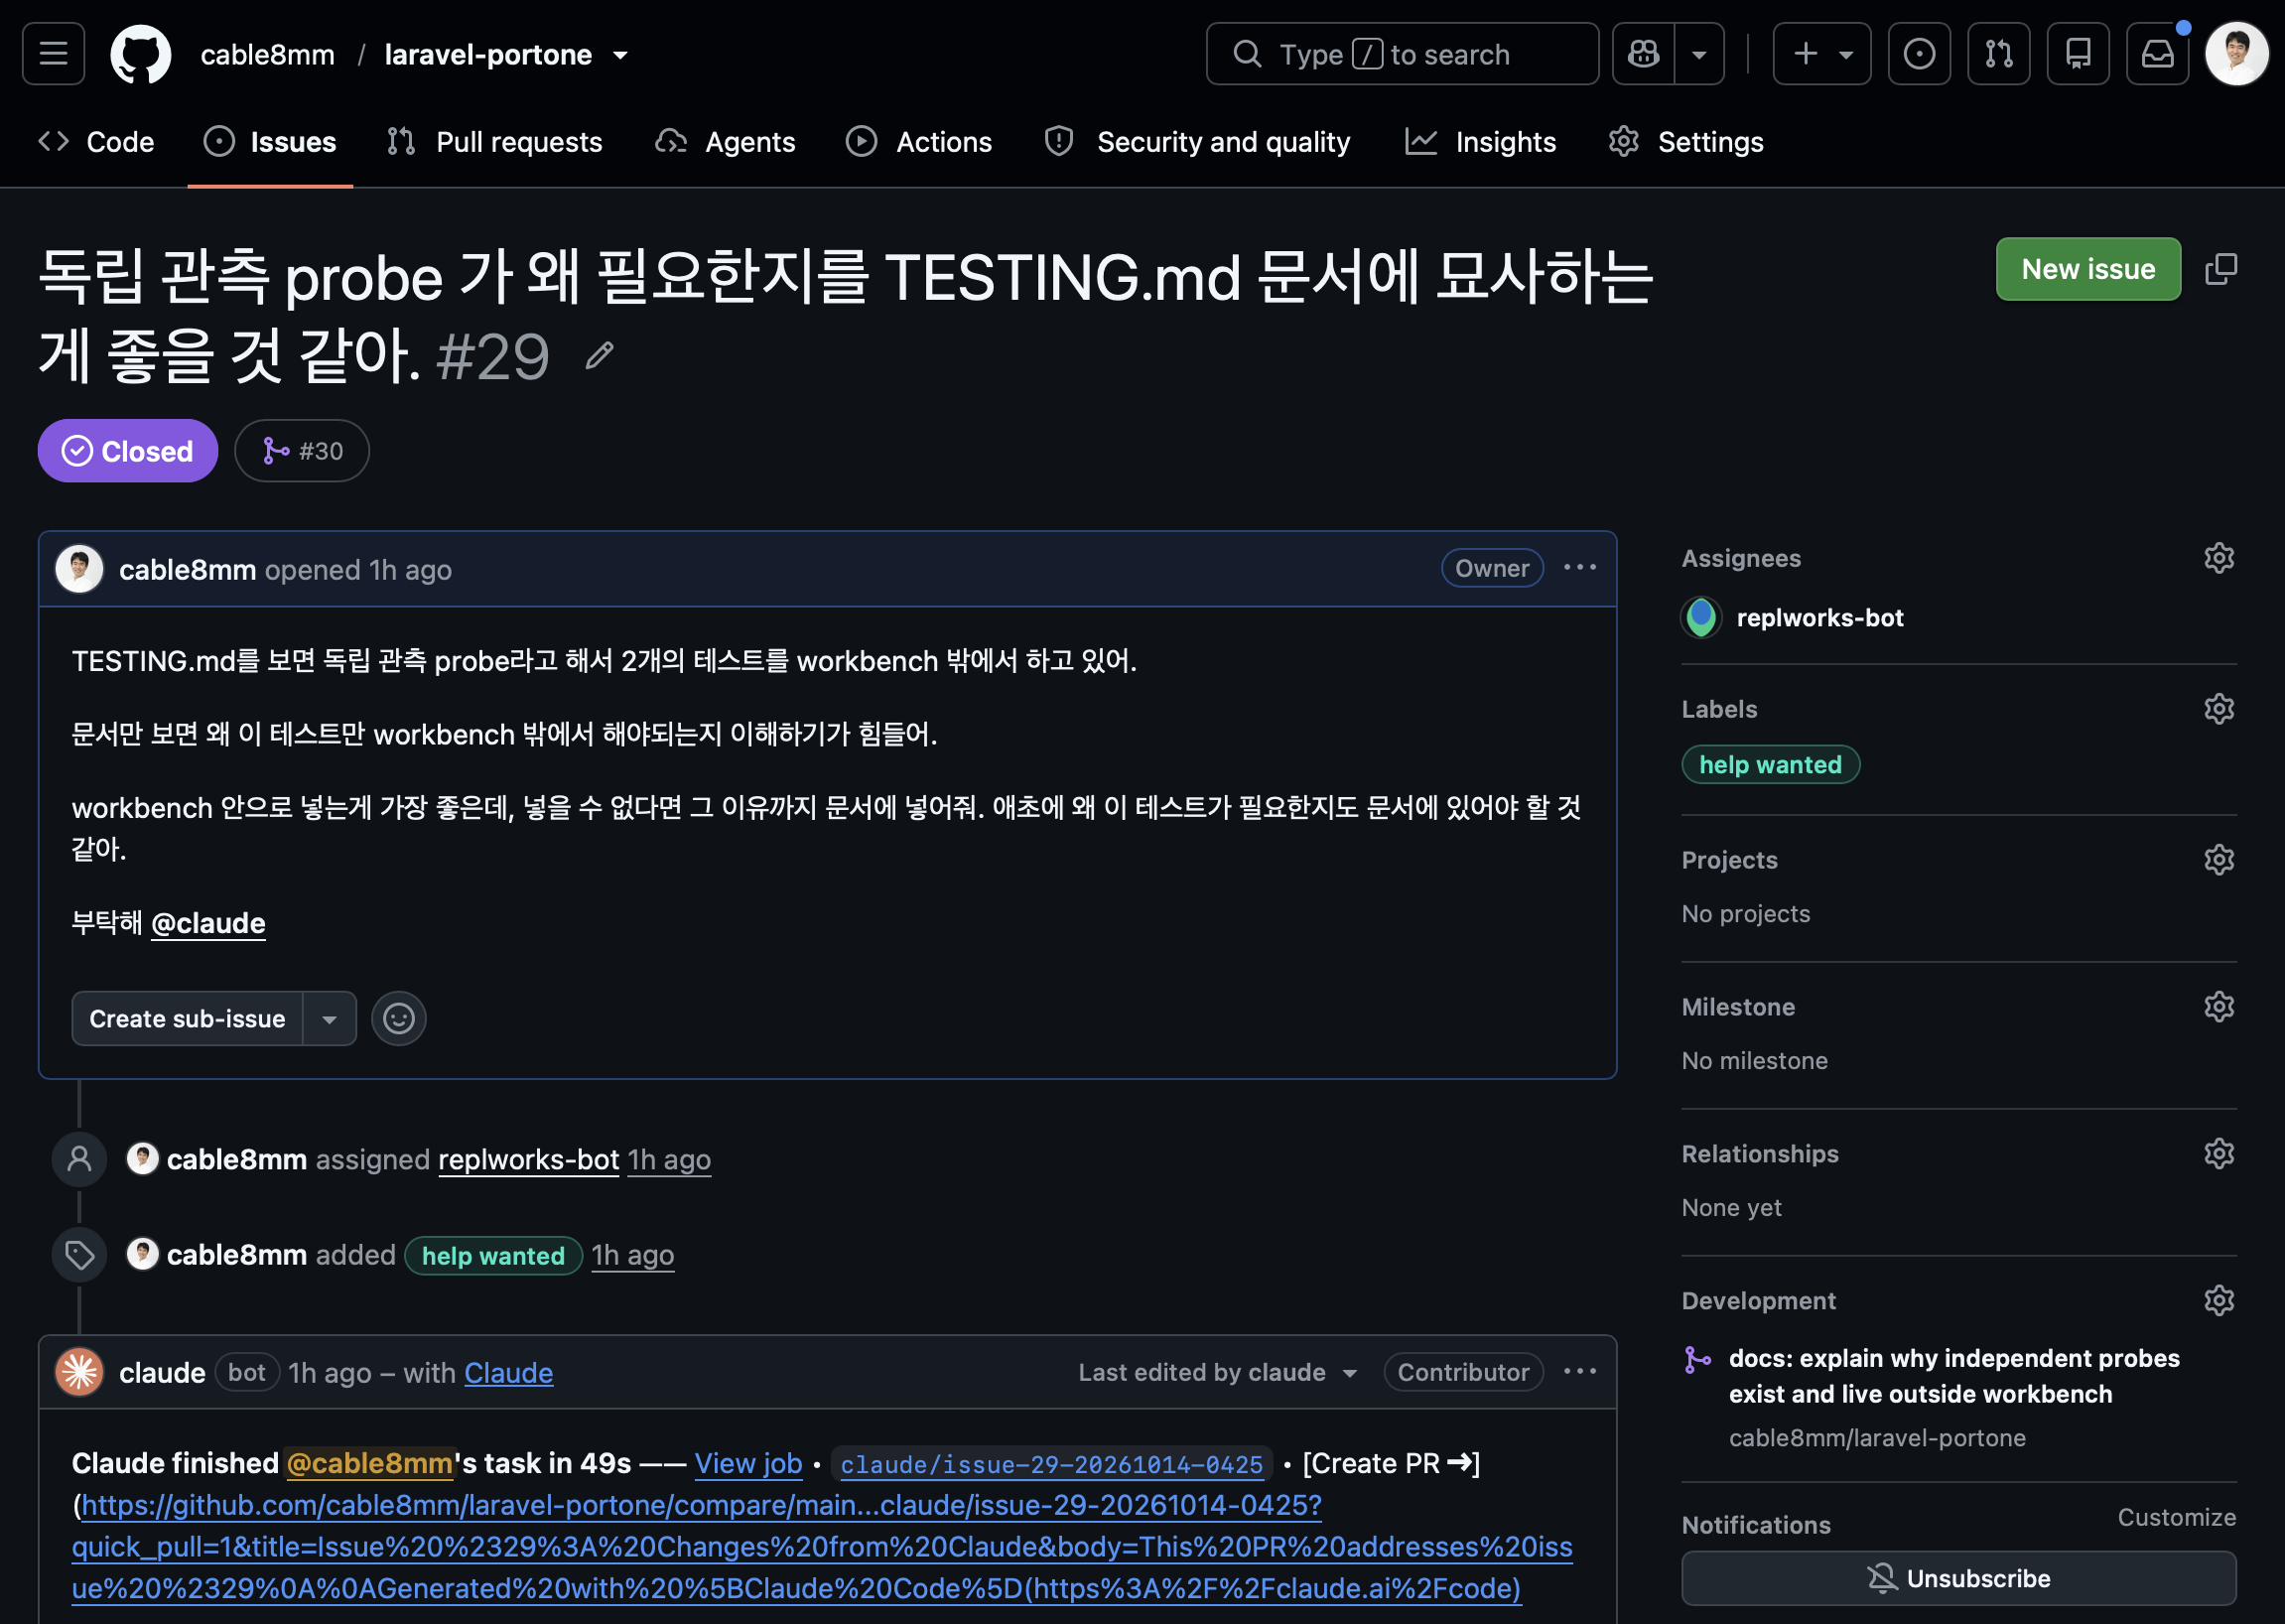Open Security and quality tab
2285x1624 pixels.
tap(1197, 142)
